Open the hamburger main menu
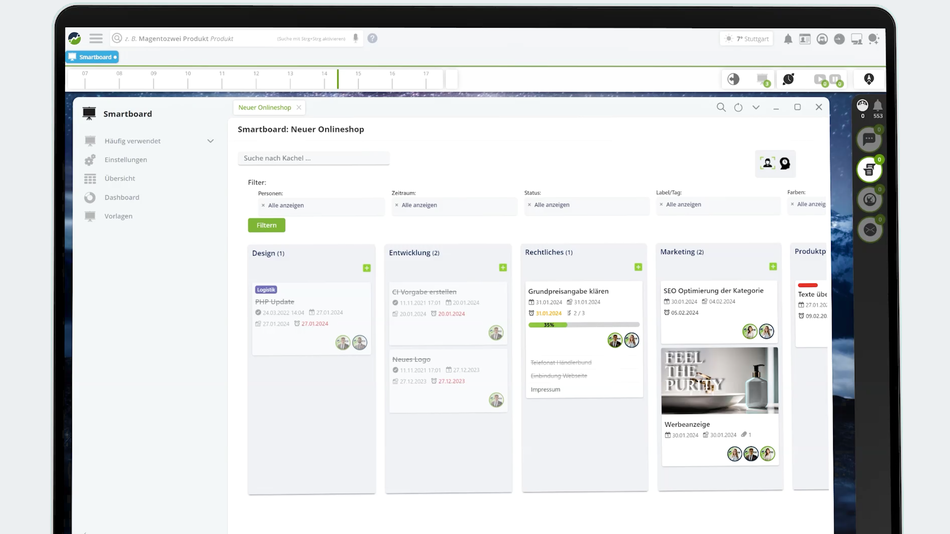This screenshot has height=534, width=950. point(96,38)
